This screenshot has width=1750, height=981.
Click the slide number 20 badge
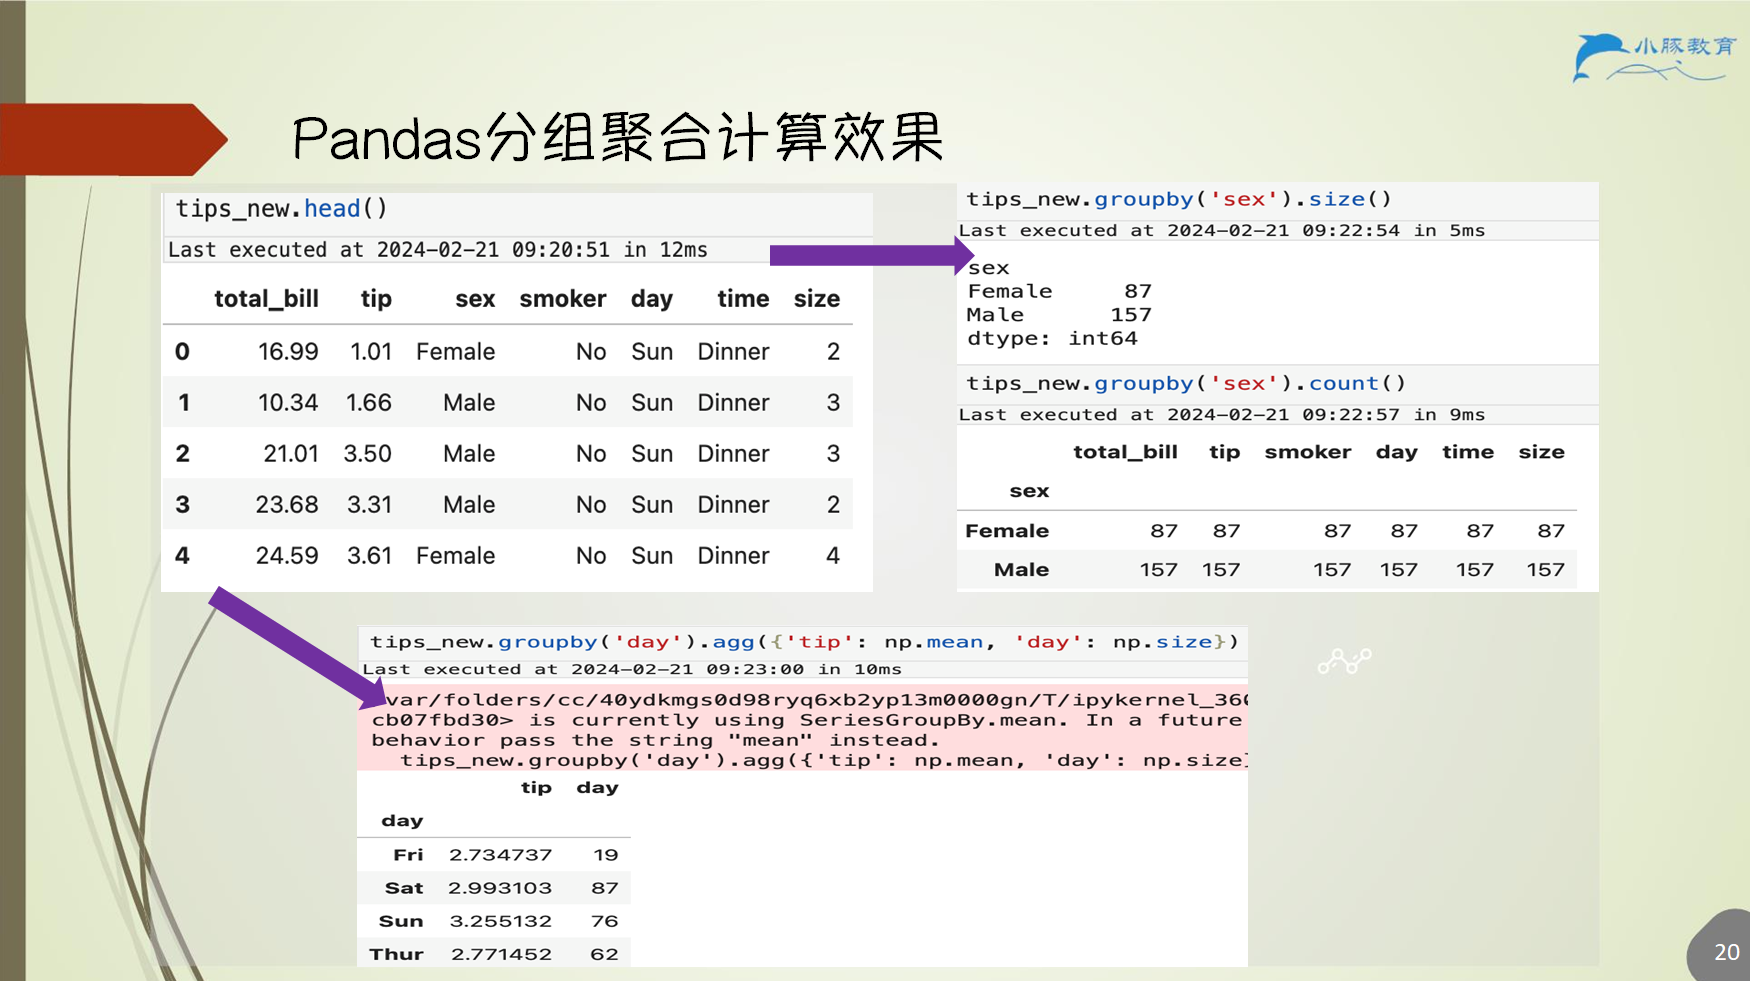(x=1727, y=951)
